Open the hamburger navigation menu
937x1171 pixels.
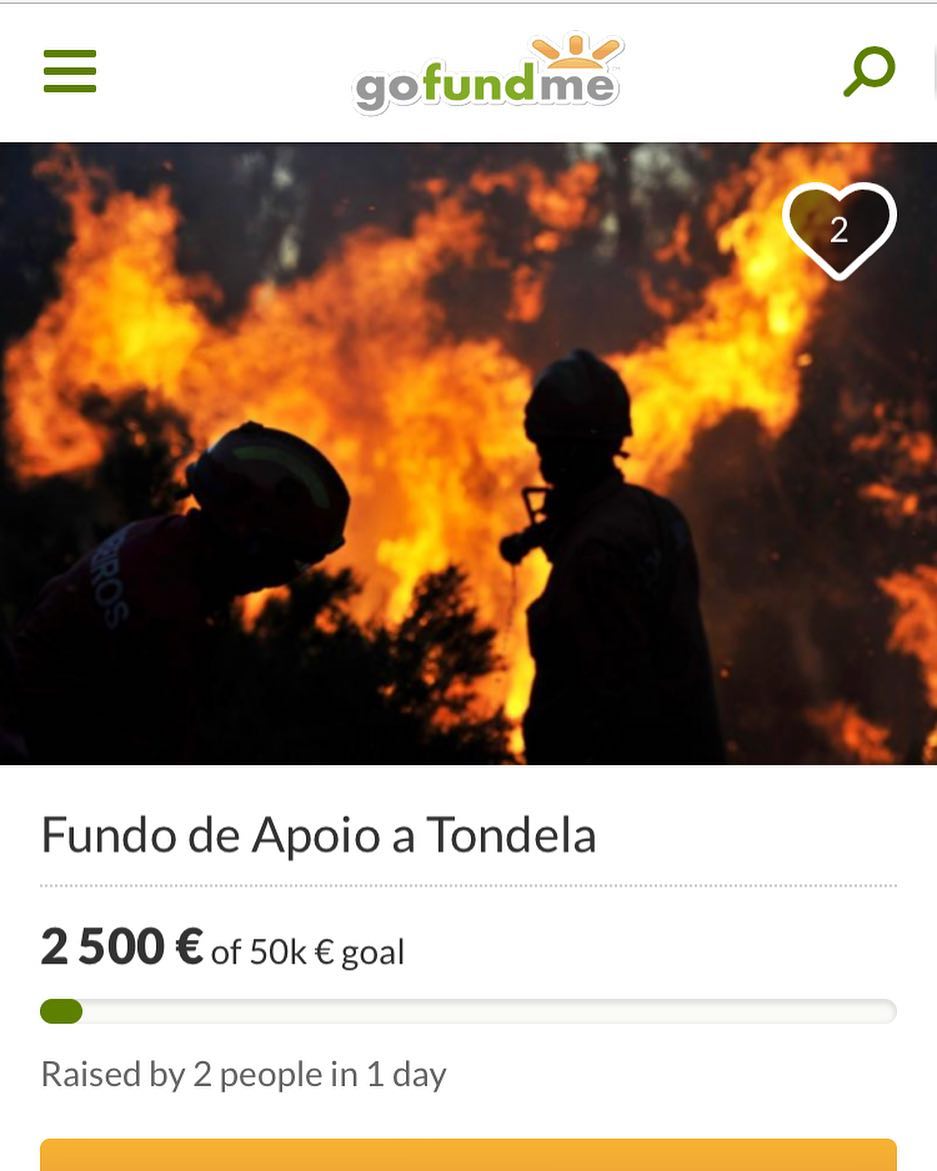pyautogui.click(x=69, y=71)
